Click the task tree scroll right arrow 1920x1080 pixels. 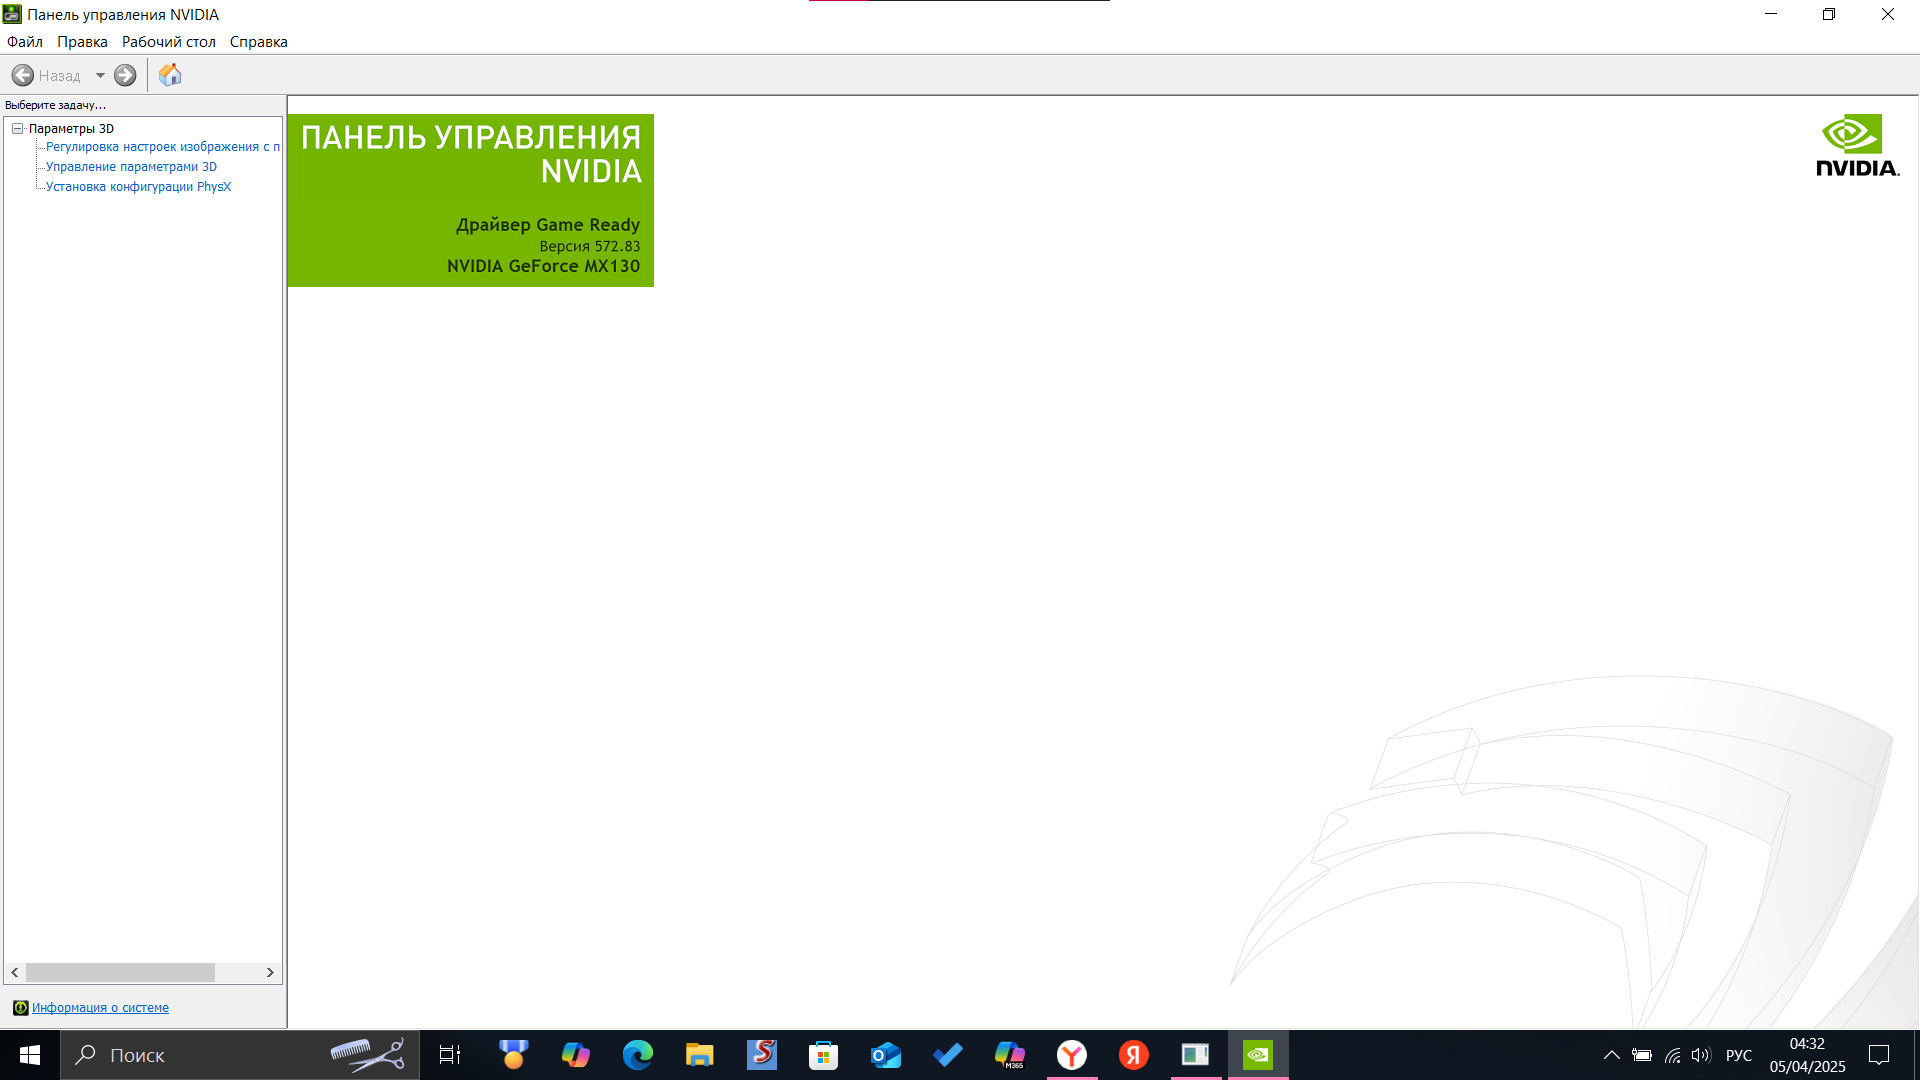click(x=270, y=972)
